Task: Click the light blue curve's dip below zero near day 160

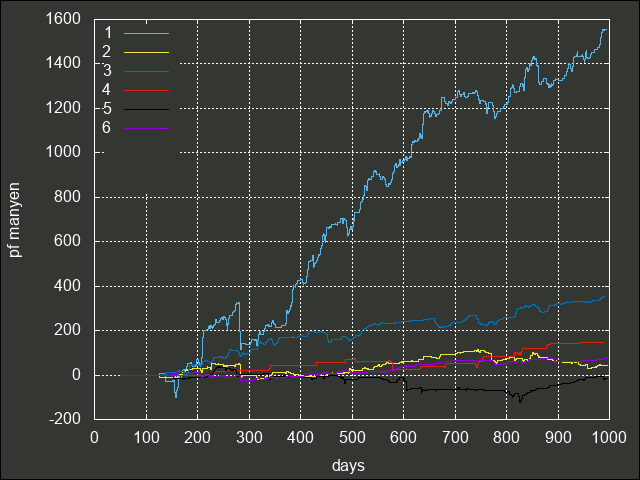Action: (176, 396)
